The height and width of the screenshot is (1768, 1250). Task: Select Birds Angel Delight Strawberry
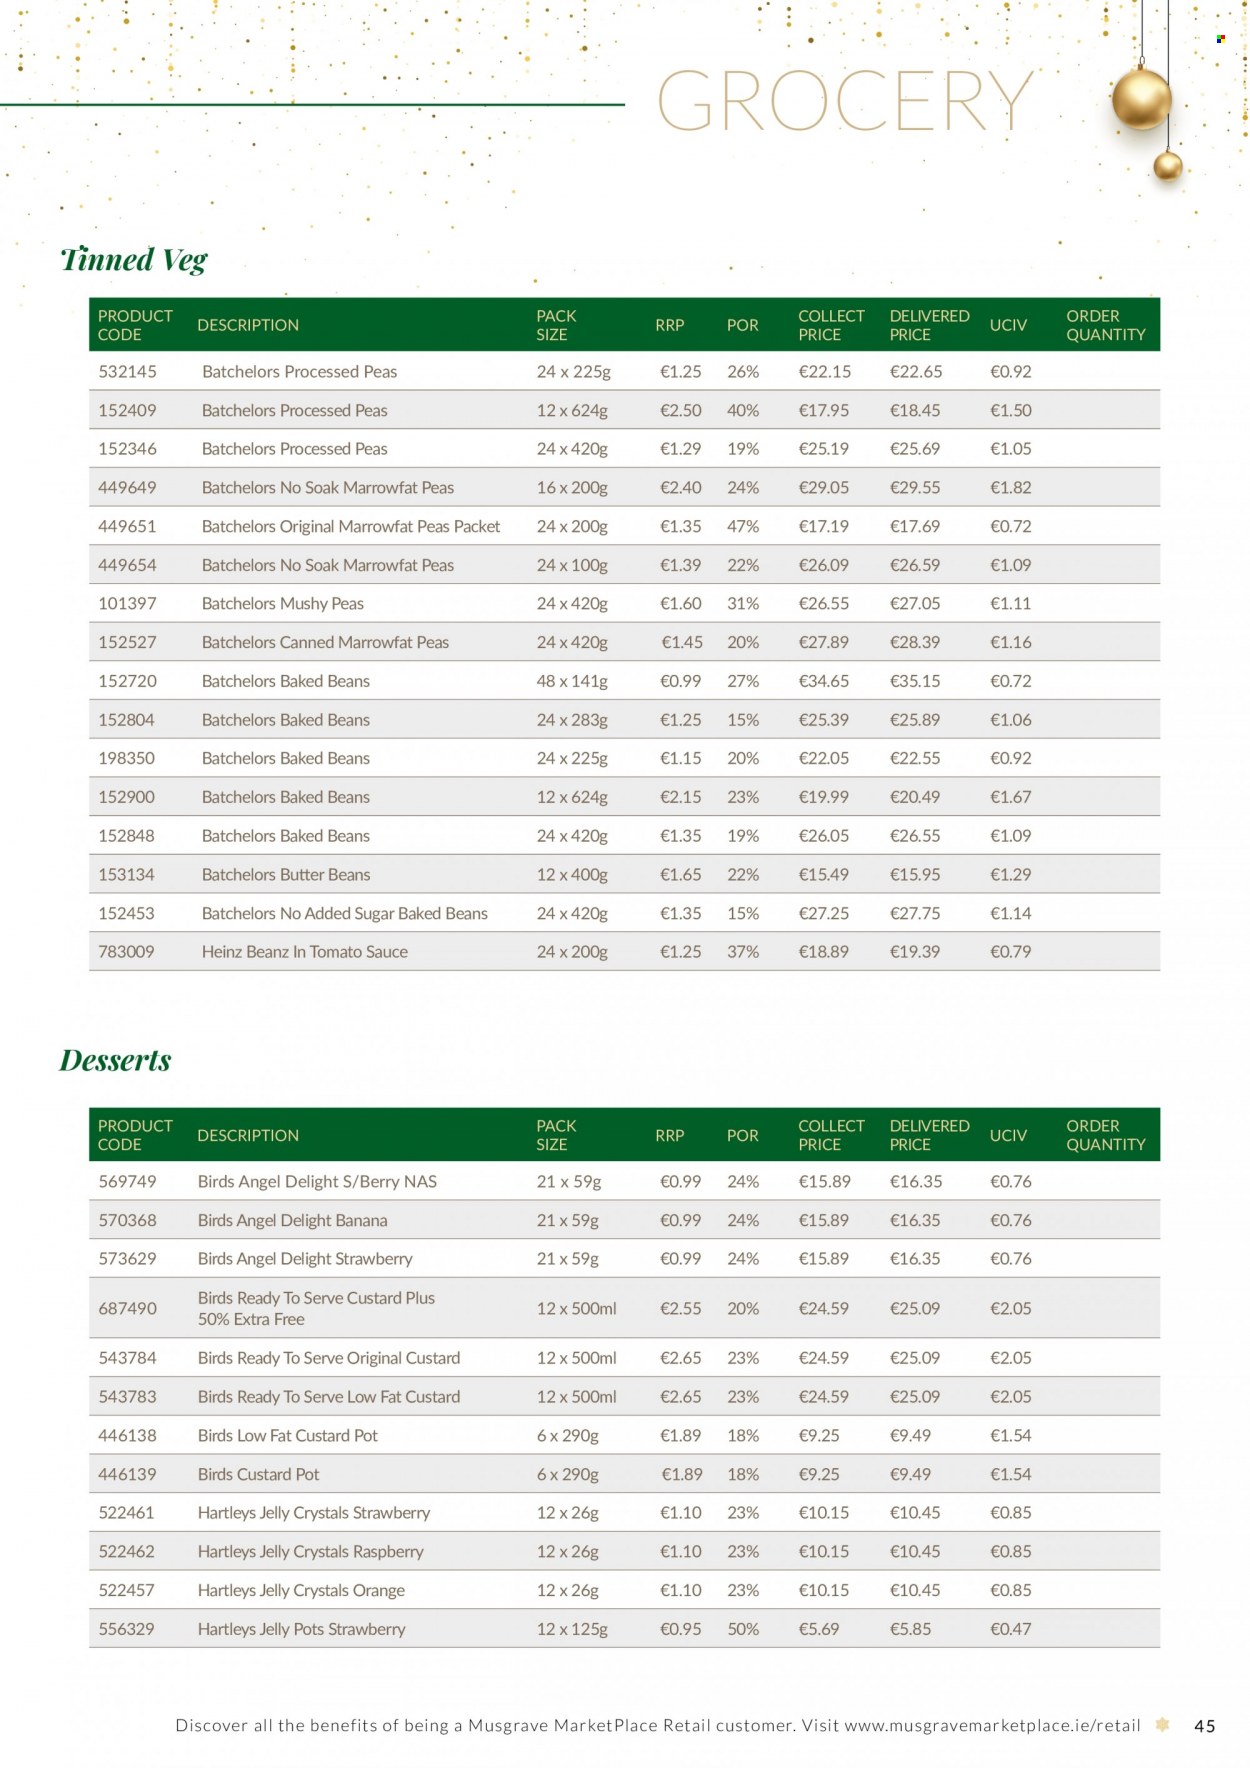click(x=305, y=1259)
